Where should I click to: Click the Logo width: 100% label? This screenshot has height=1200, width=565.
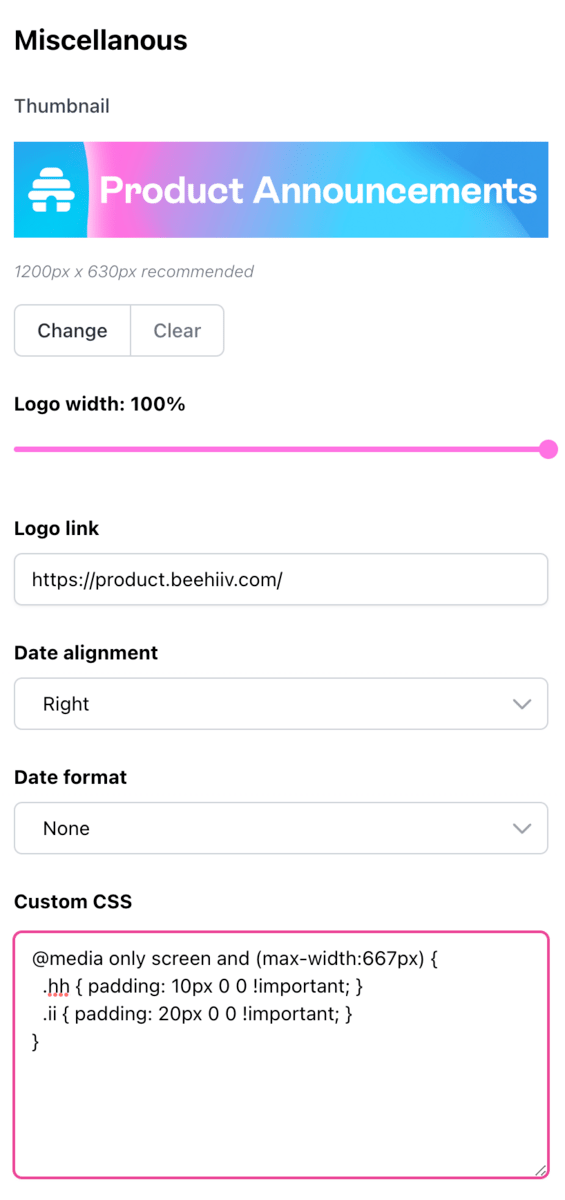pos(100,405)
